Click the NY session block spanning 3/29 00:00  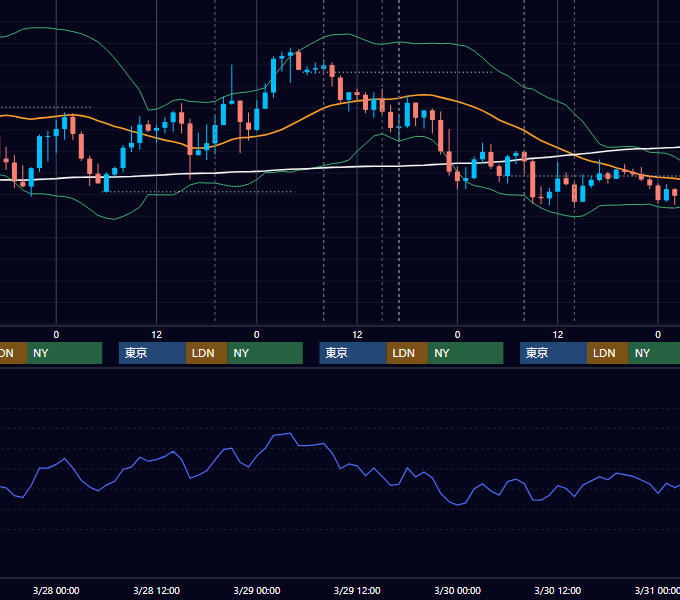(265, 353)
